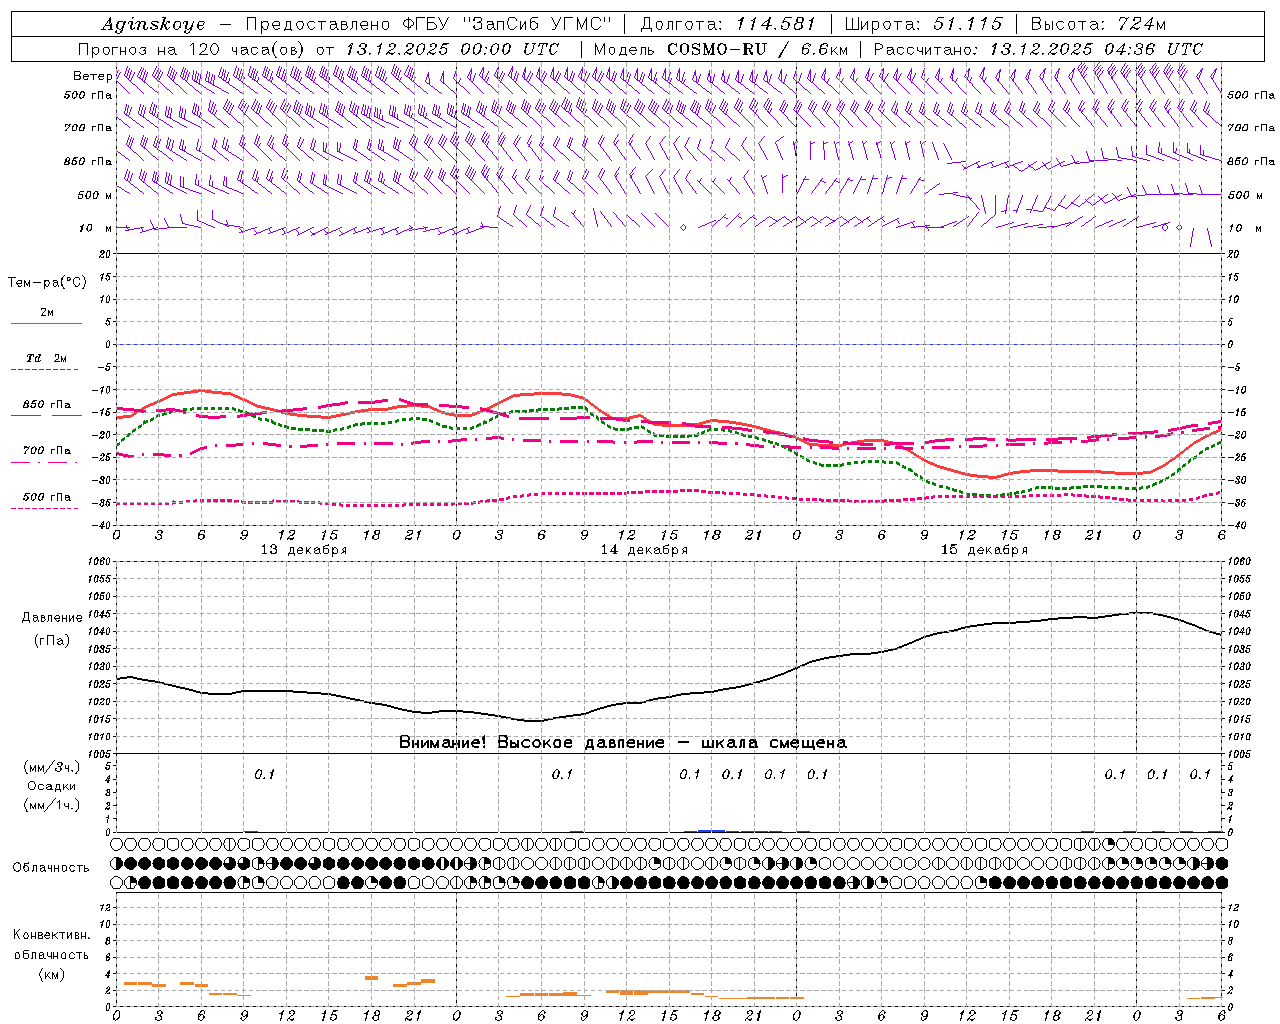
Task: Click the orange convective bar at 18h 13 декабря
Action: (x=371, y=977)
